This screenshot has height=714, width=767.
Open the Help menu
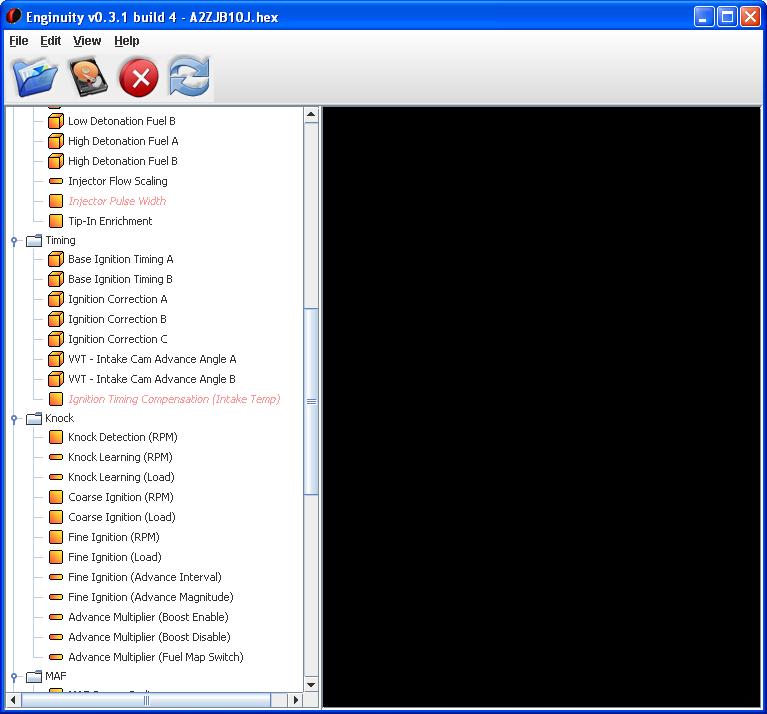(127, 41)
